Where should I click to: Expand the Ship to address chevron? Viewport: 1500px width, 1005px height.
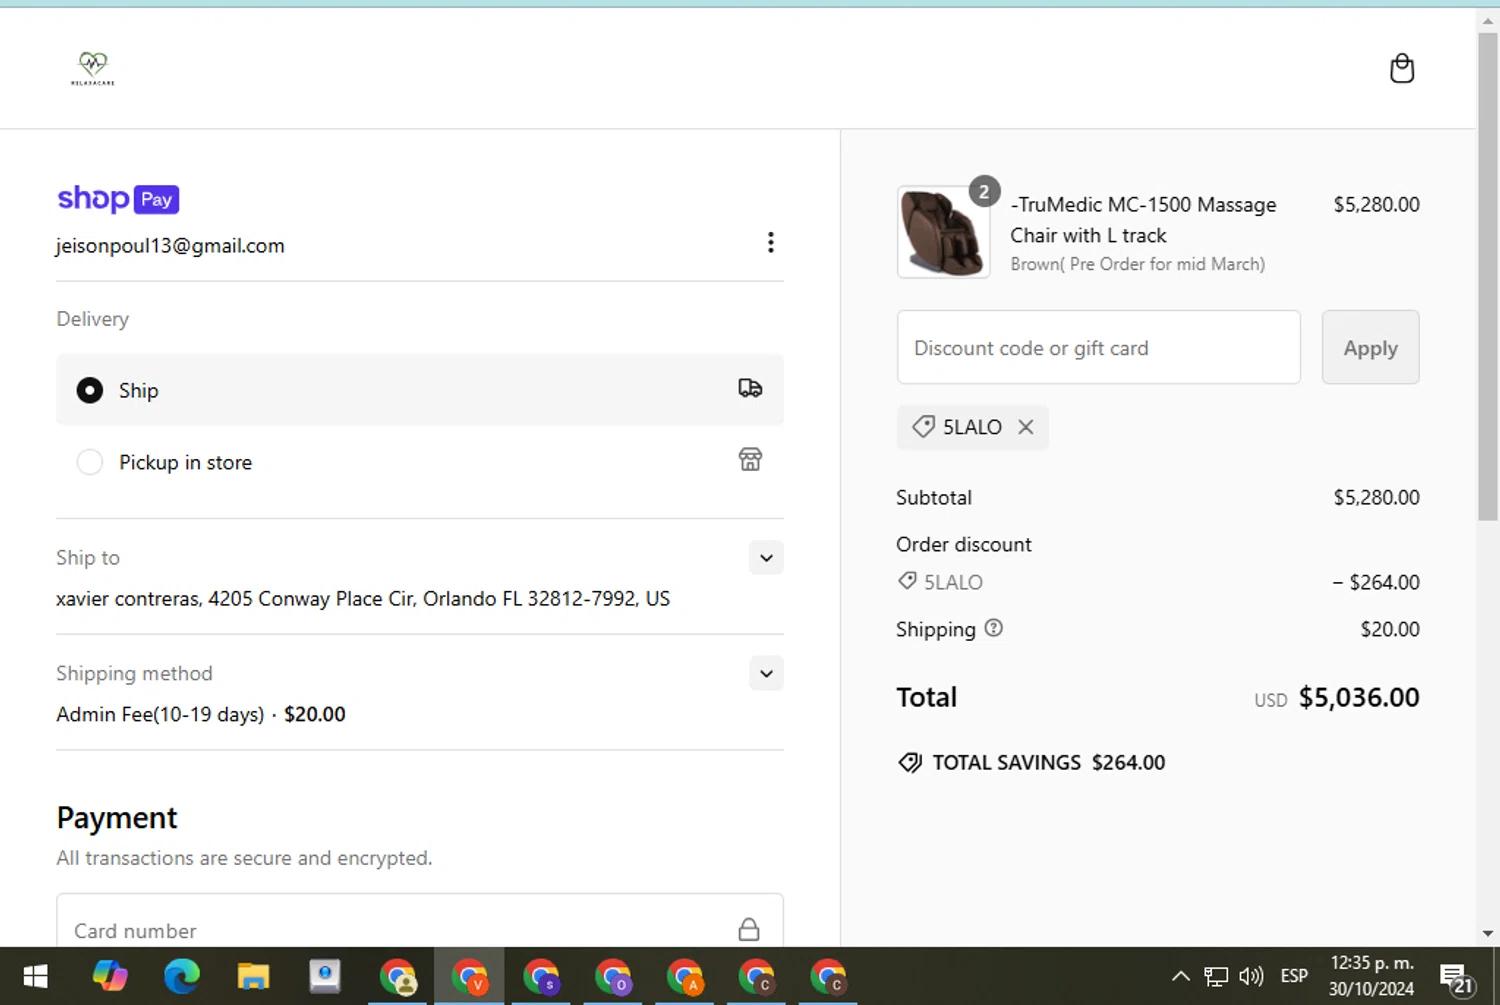[766, 558]
